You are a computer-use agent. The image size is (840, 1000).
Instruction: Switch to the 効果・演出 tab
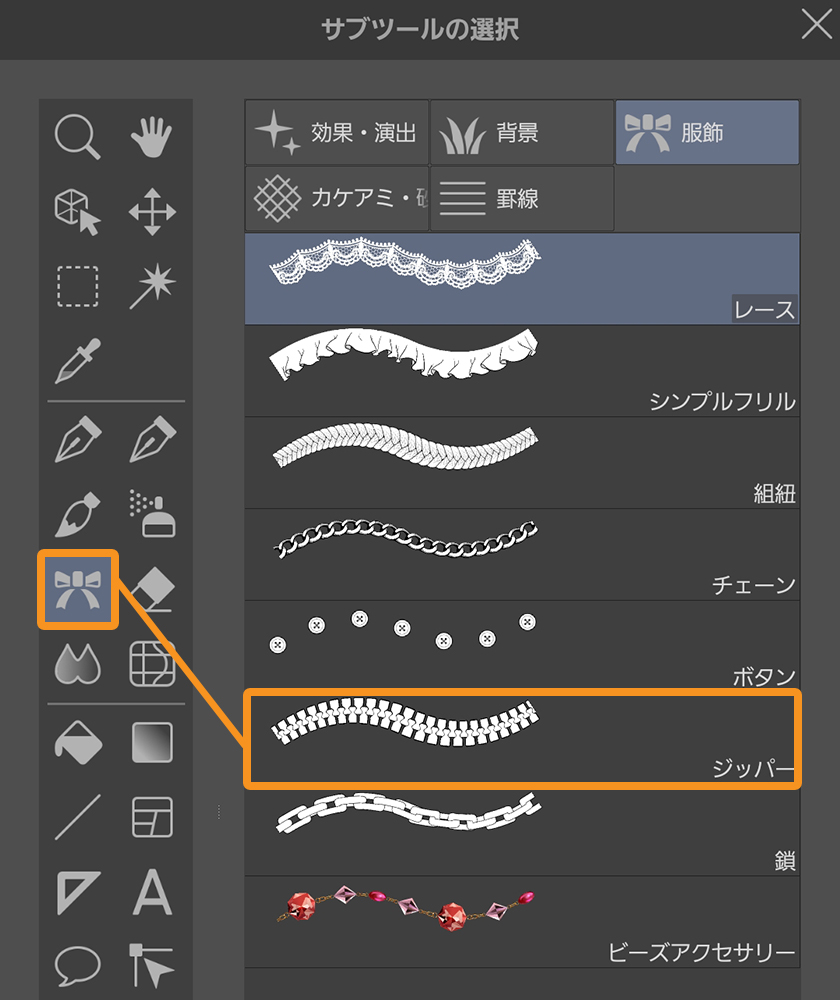pyautogui.click(x=337, y=132)
